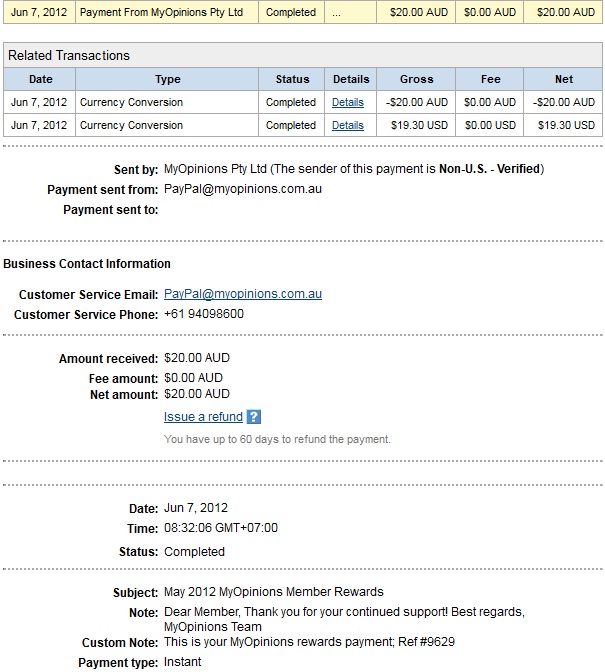This screenshot has height=672, width=605.
Task: Click the Details column header
Action: [x=351, y=79]
